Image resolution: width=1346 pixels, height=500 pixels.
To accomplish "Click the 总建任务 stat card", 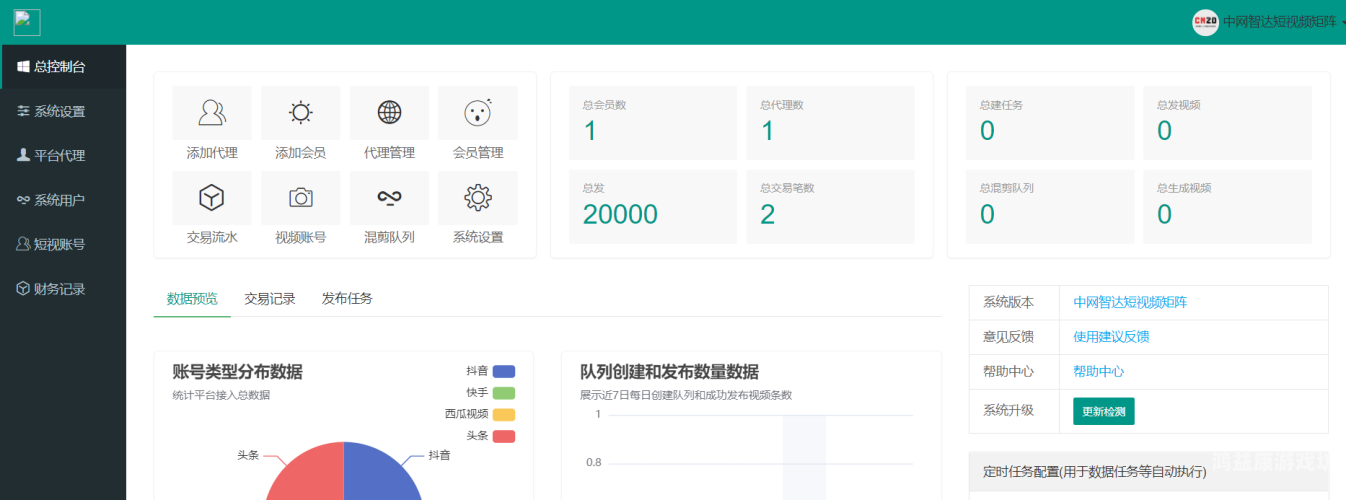I will (x=1050, y=123).
